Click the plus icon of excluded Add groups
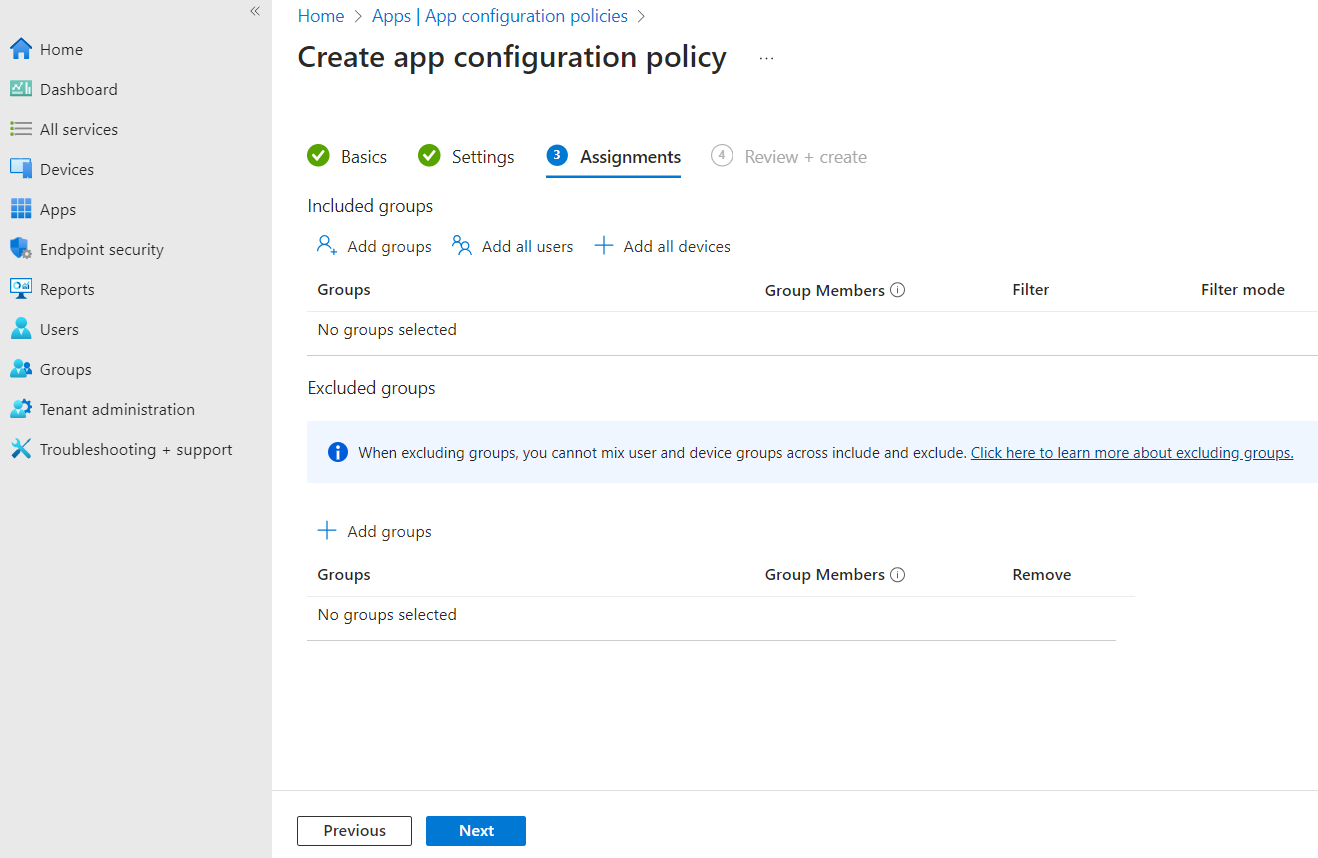Image resolution: width=1318 pixels, height=858 pixels. pyautogui.click(x=327, y=531)
